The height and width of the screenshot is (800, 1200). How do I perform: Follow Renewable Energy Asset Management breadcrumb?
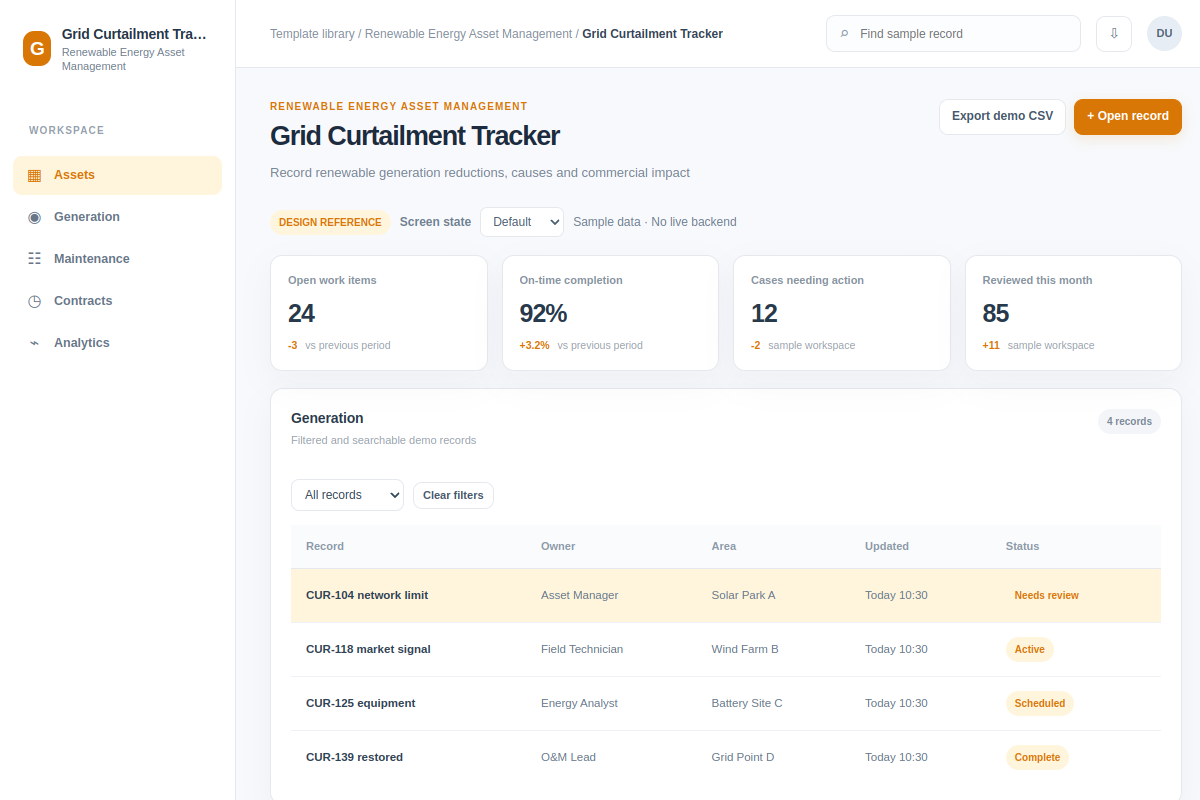tap(468, 34)
